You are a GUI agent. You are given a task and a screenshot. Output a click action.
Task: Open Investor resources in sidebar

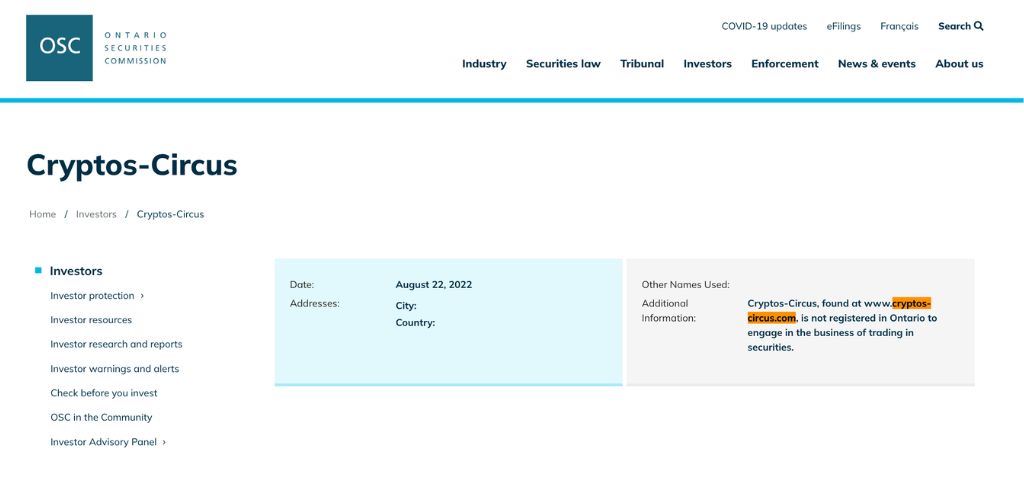coord(91,320)
